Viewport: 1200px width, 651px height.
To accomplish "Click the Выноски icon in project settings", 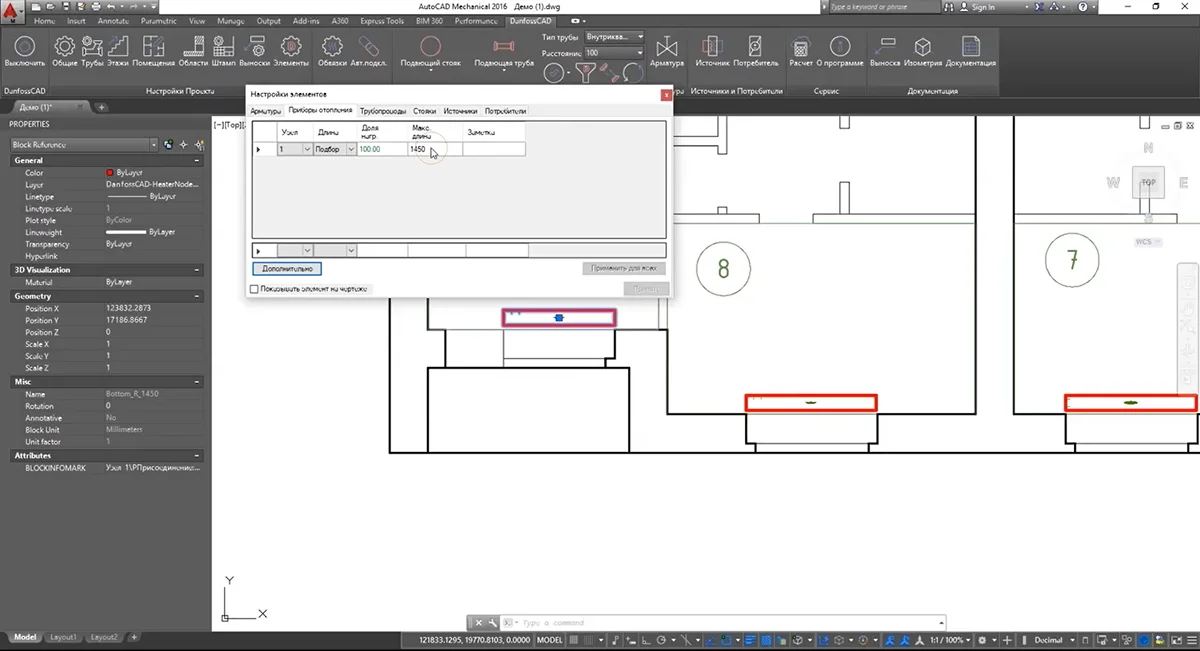I will [256, 46].
